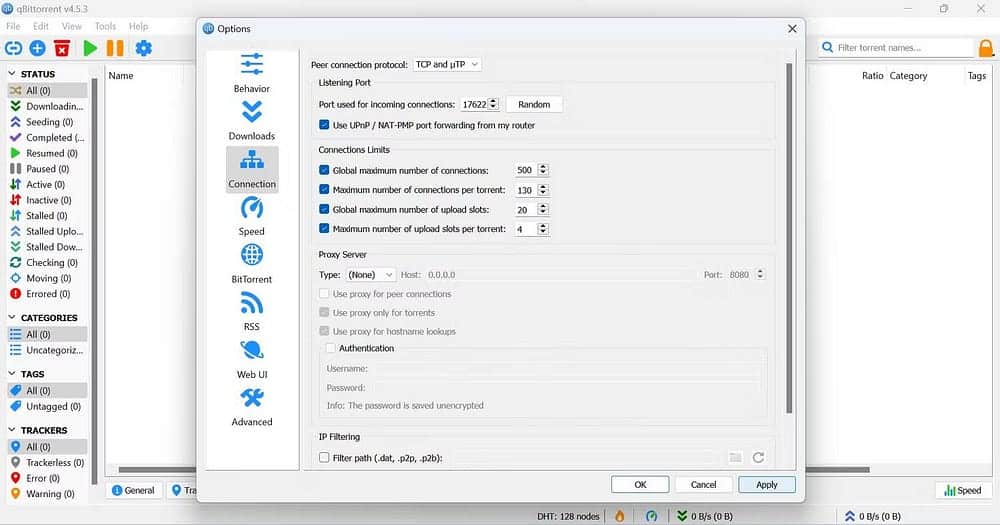
Task: Select Errored (0) status filter
Action: click(x=47, y=294)
